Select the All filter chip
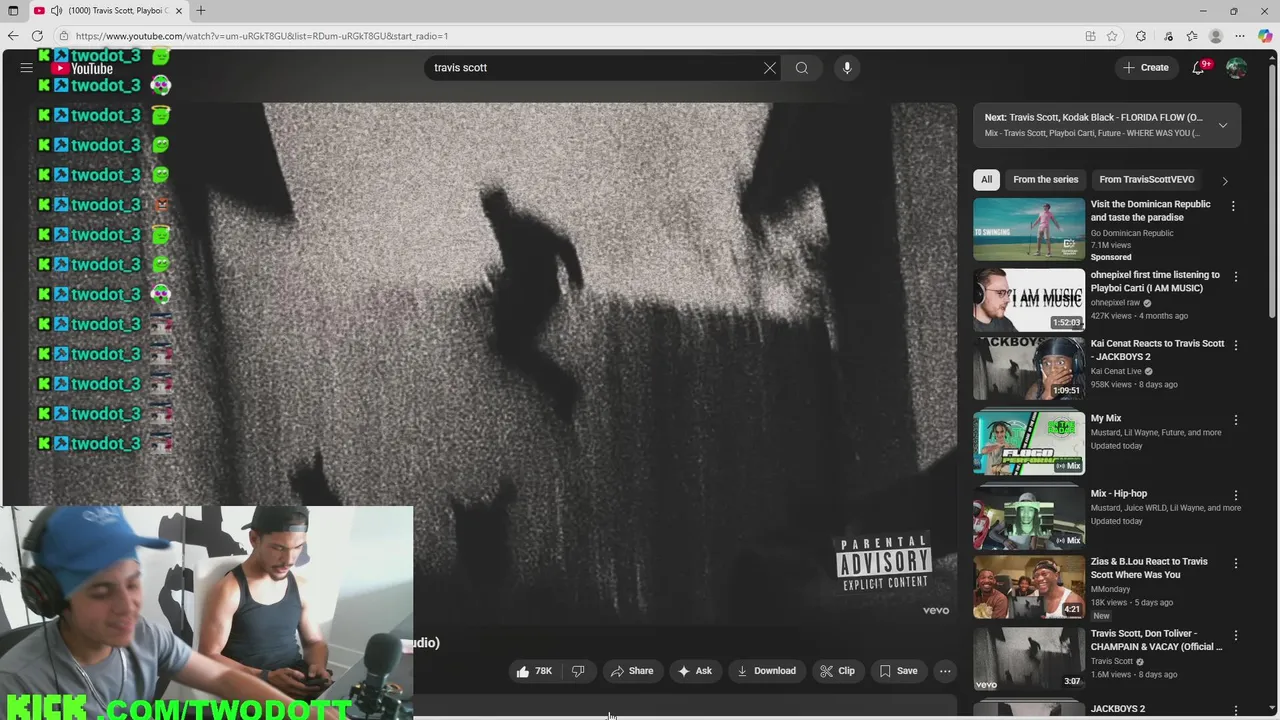1280x720 pixels. (986, 180)
